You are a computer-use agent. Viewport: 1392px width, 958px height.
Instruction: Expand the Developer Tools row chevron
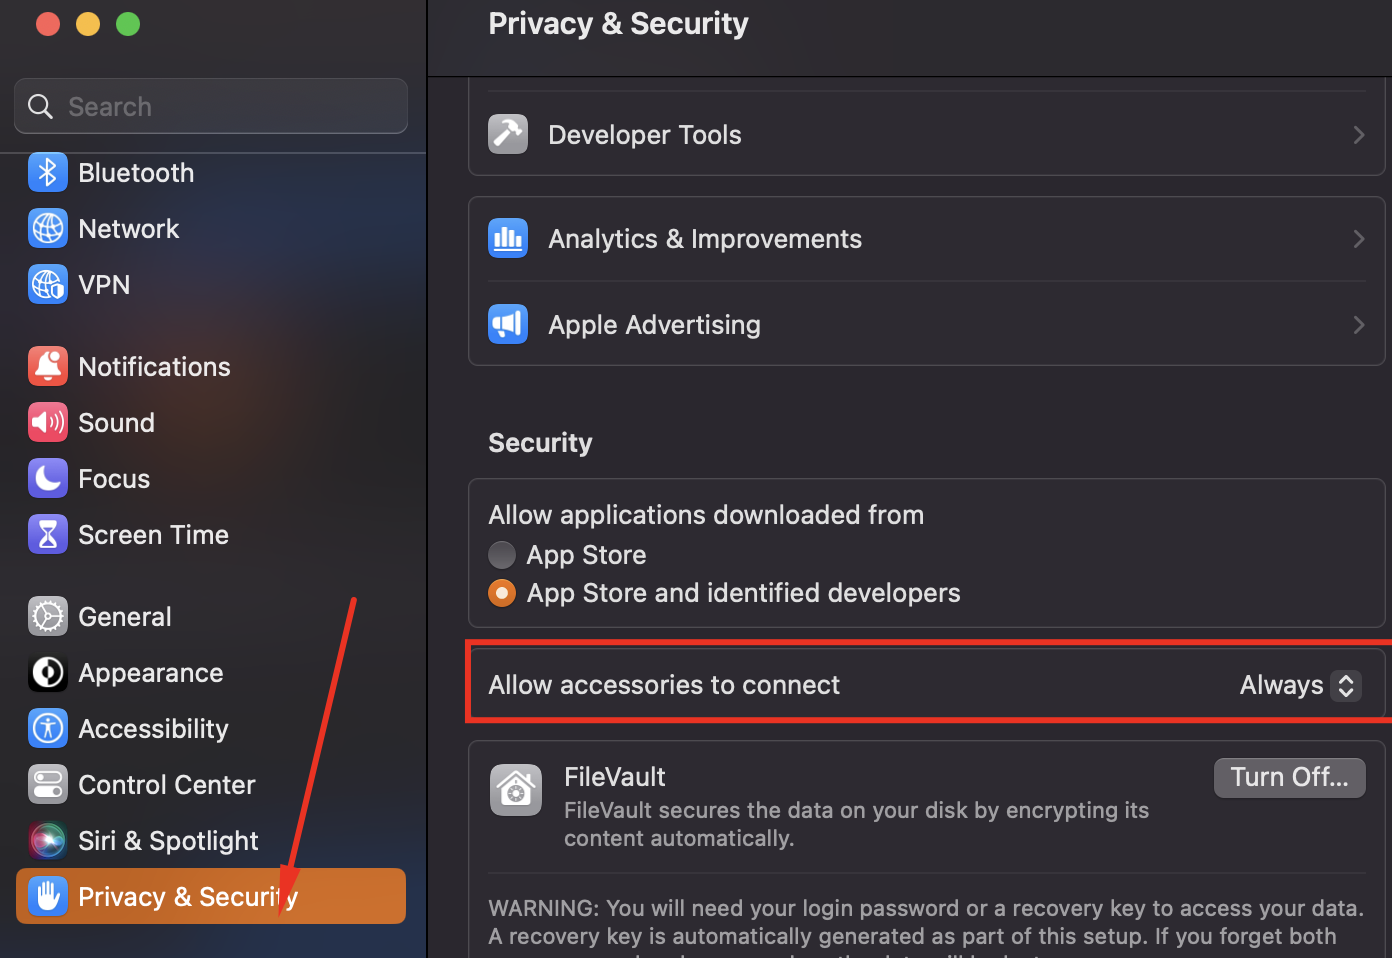[1358, 135]
